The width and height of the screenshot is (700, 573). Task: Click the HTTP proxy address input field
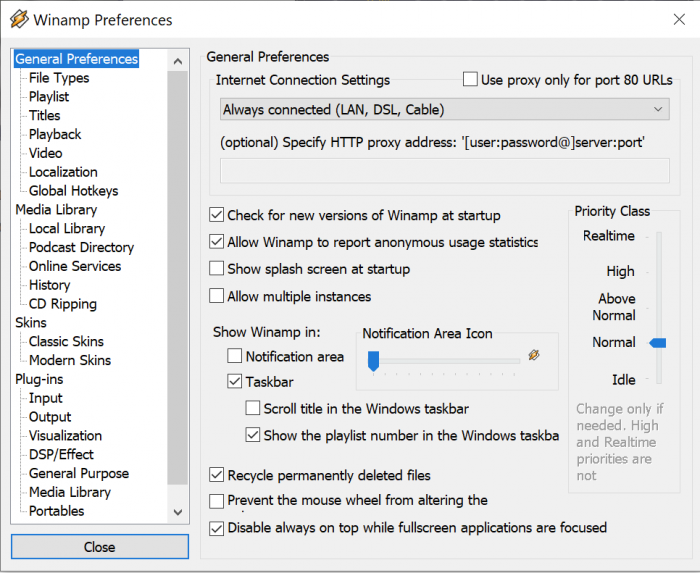444,171
